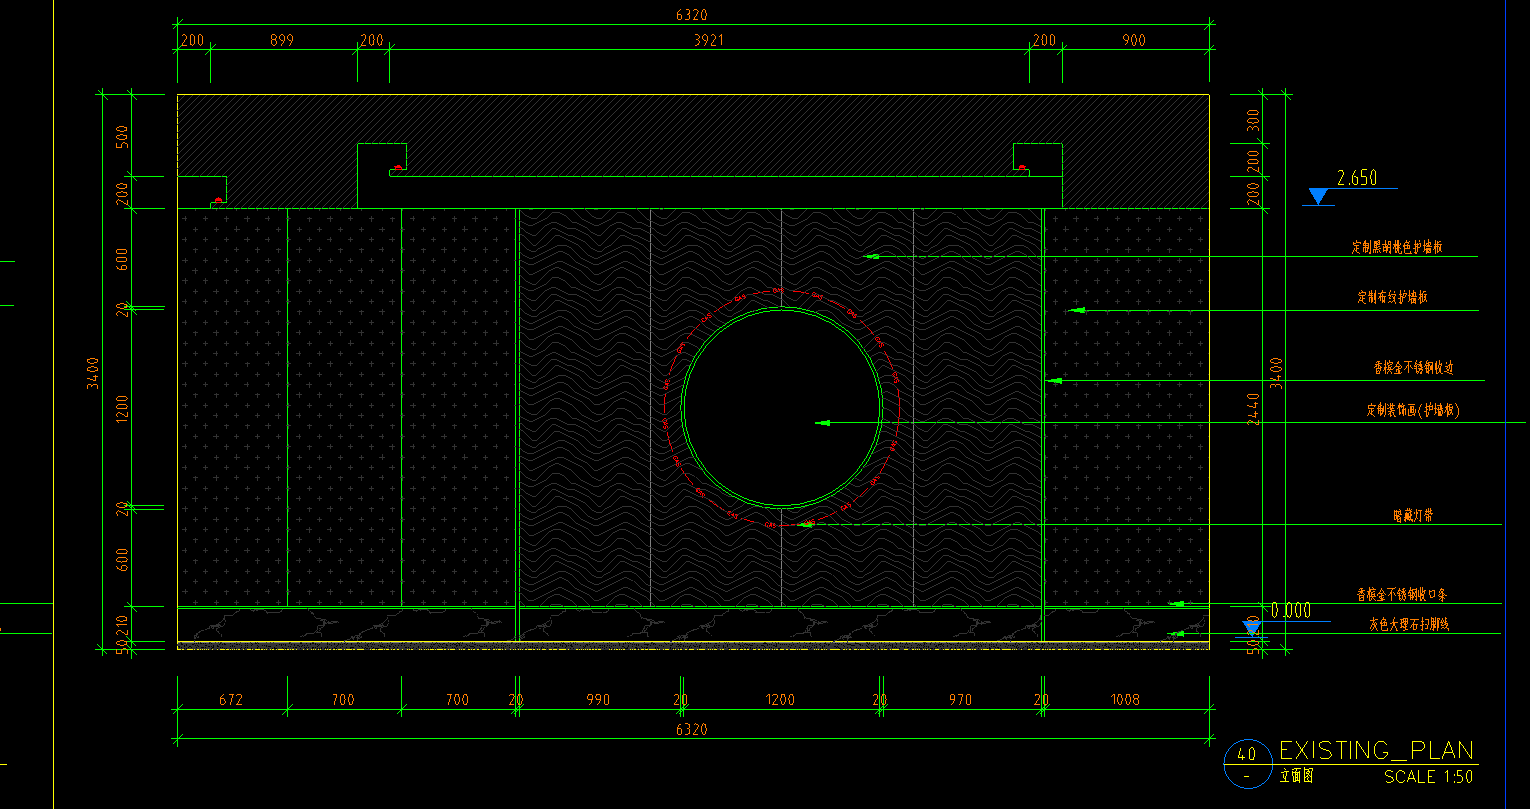
Task: Select the bottom '970' dimension
Action: (x=960, y=700)
